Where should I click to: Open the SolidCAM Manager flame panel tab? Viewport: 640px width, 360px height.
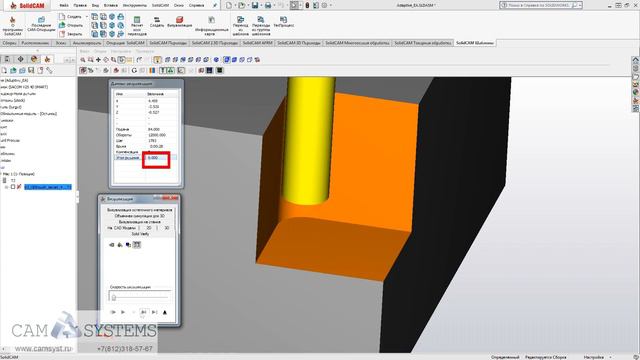[x=47, y=60]
